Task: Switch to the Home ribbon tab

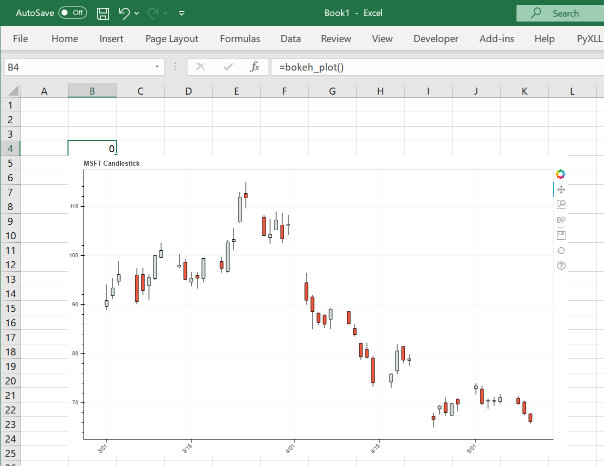Action: [65, 39]
